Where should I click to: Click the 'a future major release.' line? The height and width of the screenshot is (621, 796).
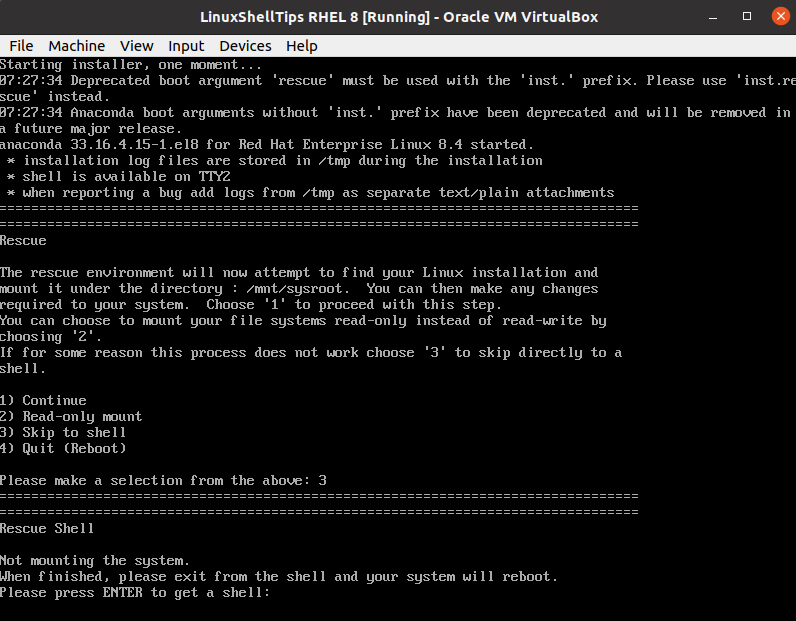[91, 128]
